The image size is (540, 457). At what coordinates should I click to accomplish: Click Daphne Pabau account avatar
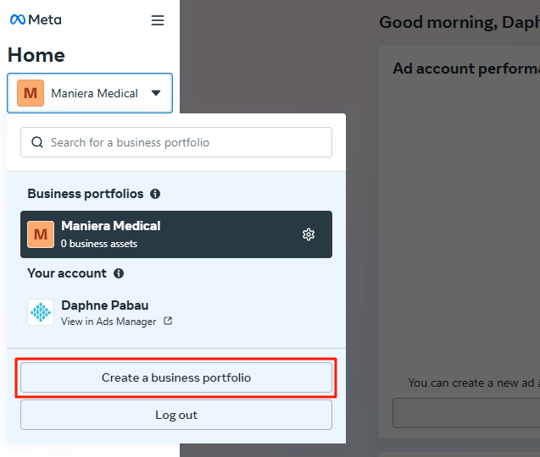(41, 312)
